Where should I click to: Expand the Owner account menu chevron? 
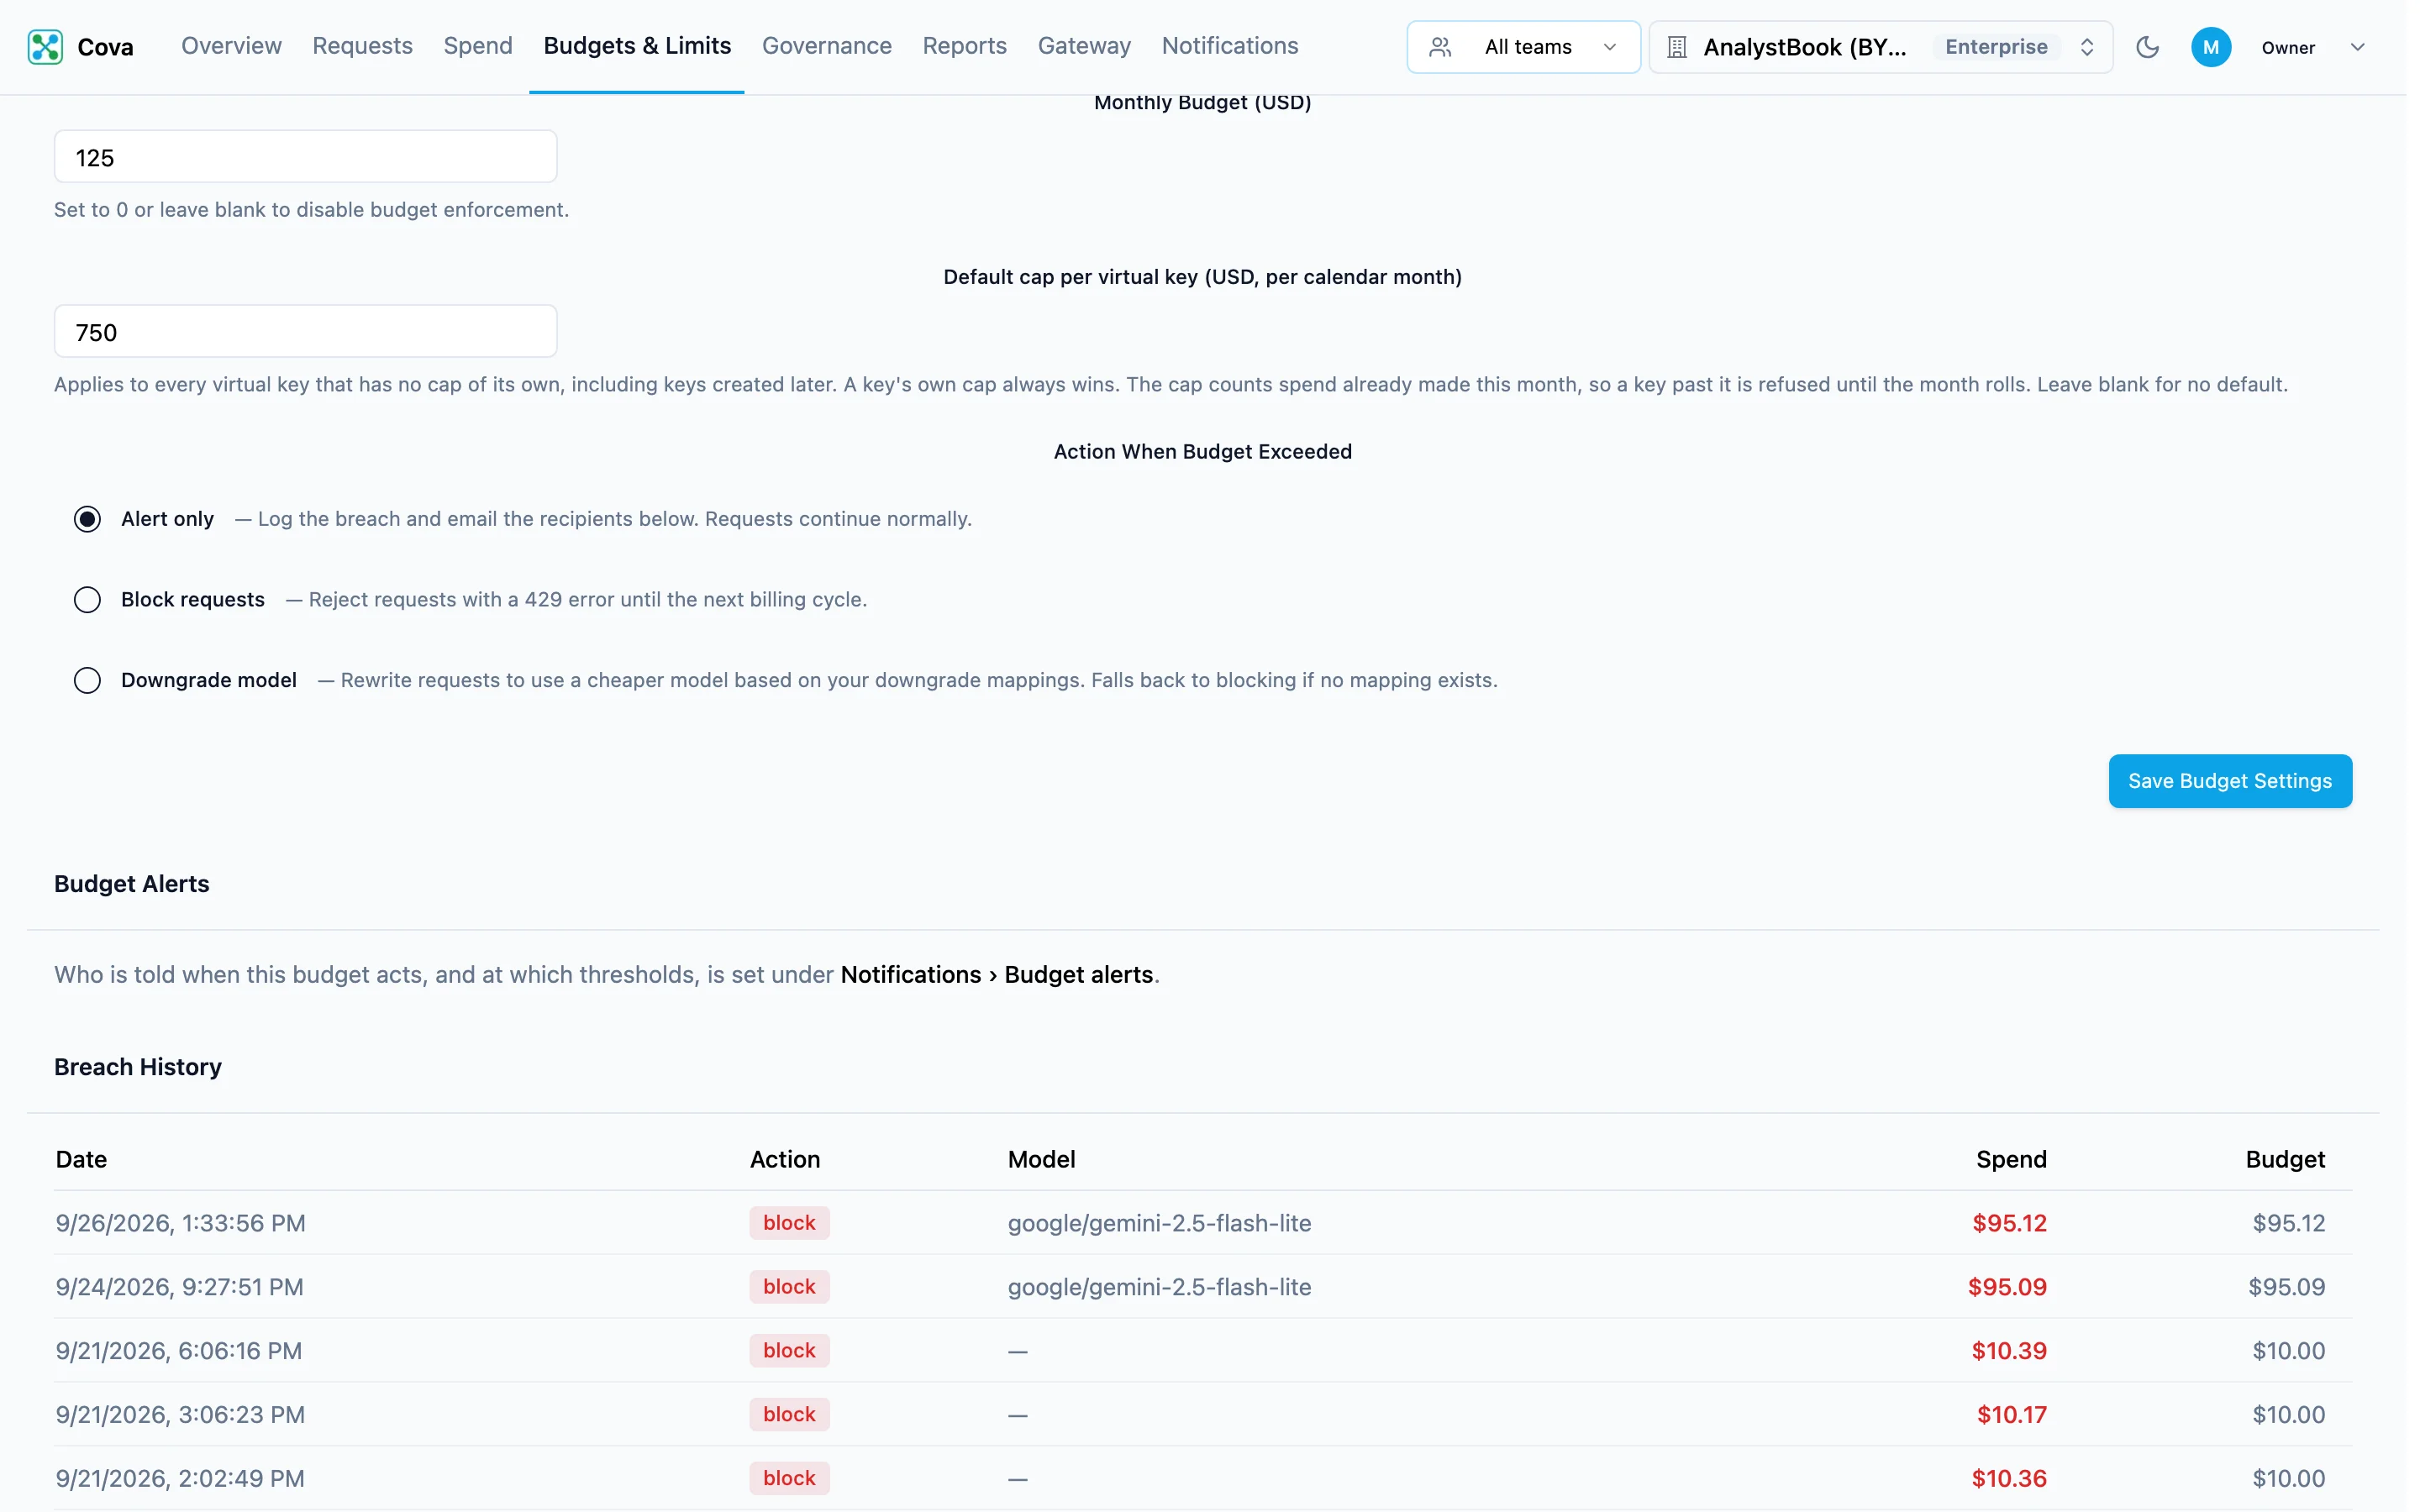[x=2357, y=47]
